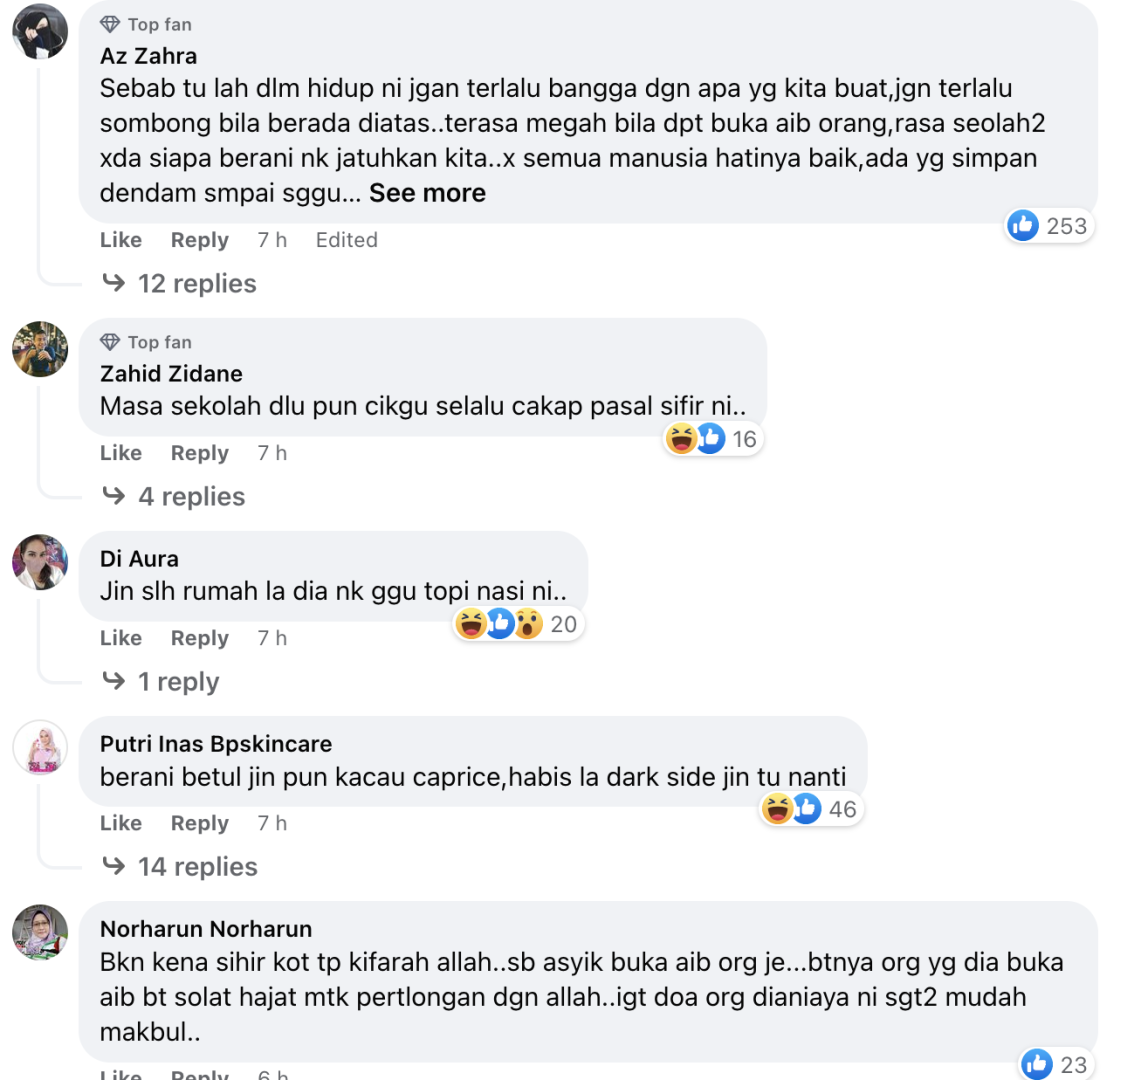Open Putri Inas Bpskincare's avatar

click(40, 747)
